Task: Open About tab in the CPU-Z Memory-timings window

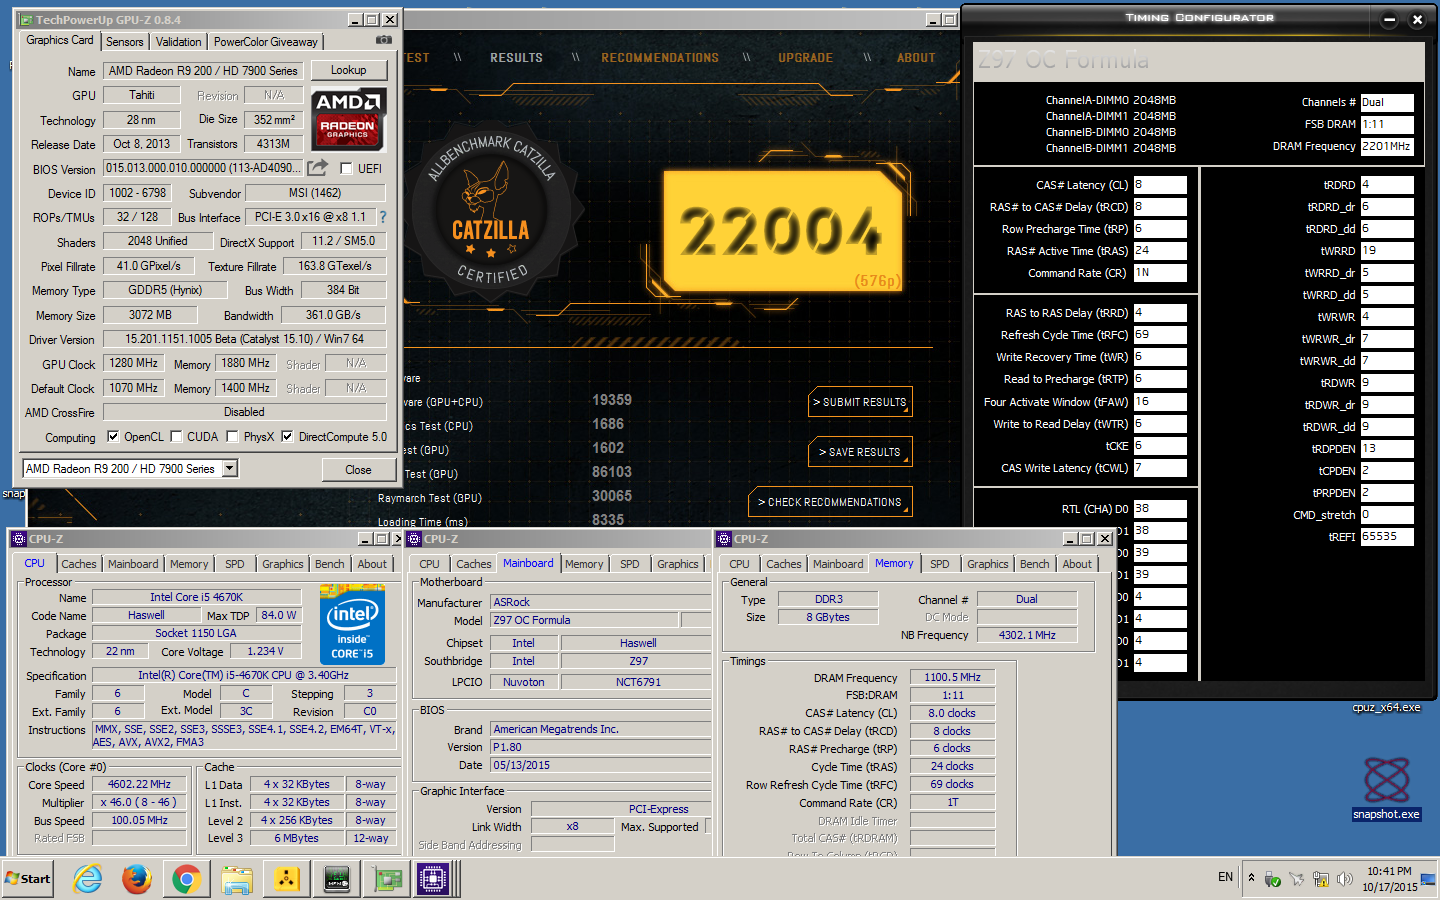Action: 1077,564
